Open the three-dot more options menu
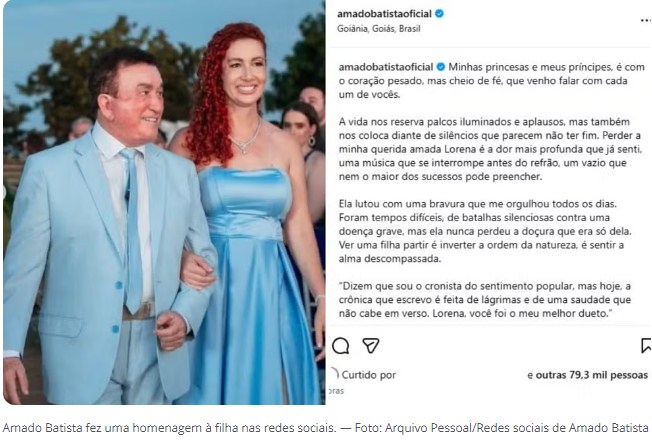This screenshot has height=440, width=652. pyautogui.click(x=646, y=20)
